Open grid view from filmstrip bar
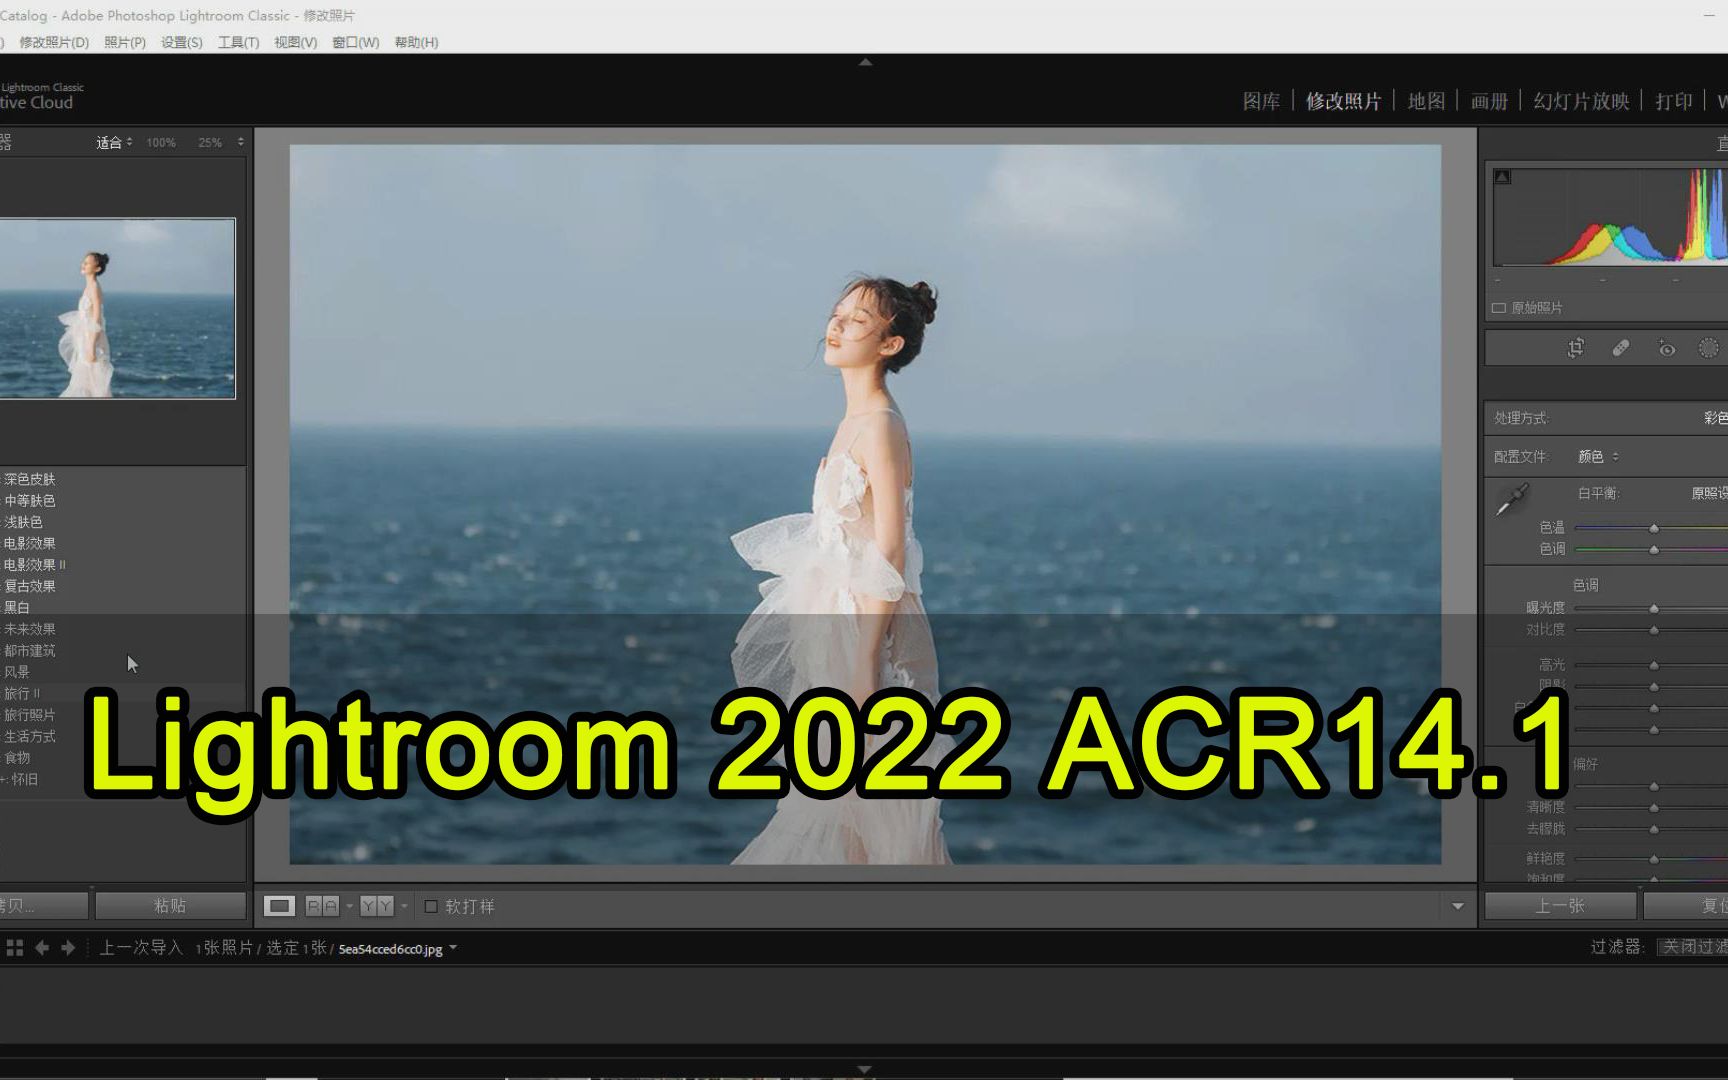1728x1080 pixels. [14, 947]
